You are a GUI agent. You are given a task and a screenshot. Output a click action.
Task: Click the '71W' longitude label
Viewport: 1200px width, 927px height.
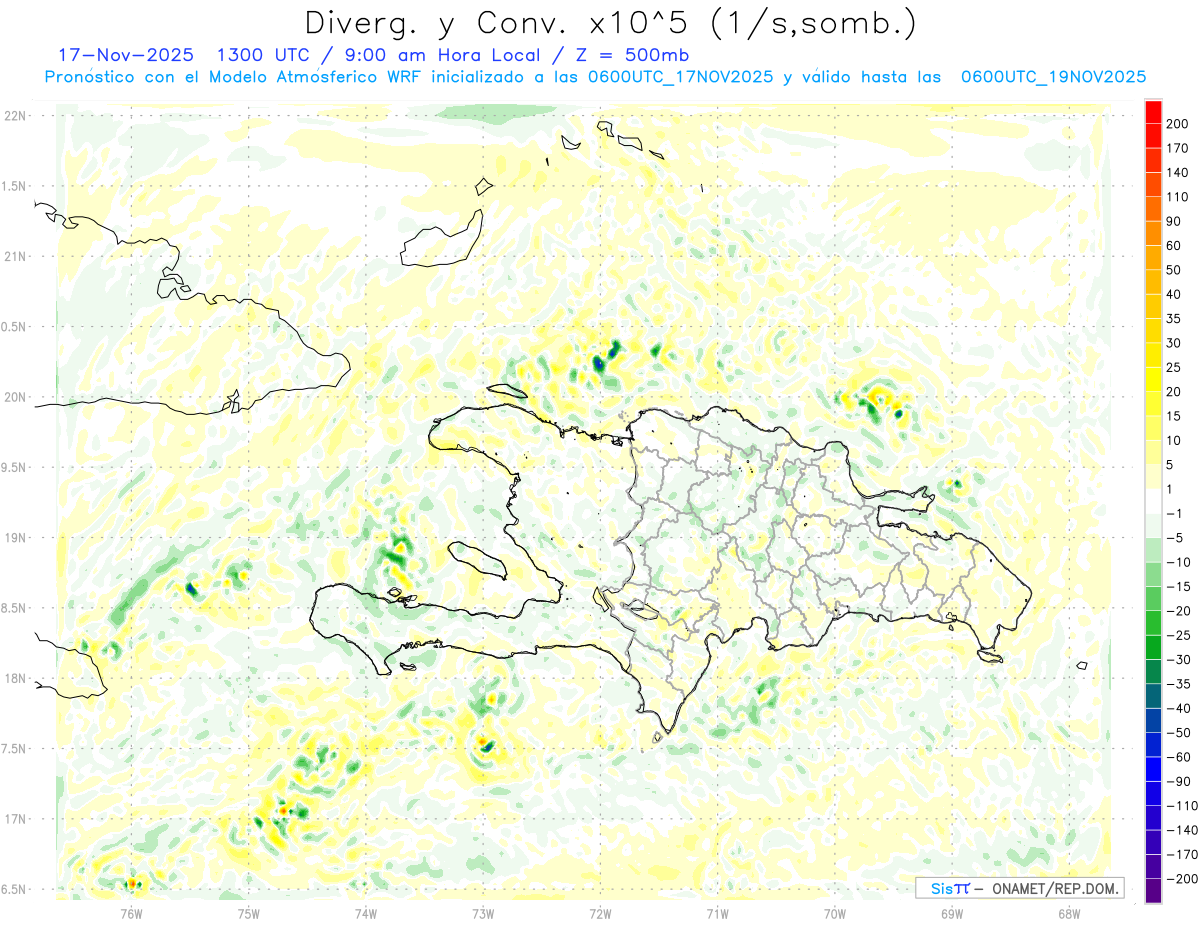717,913
